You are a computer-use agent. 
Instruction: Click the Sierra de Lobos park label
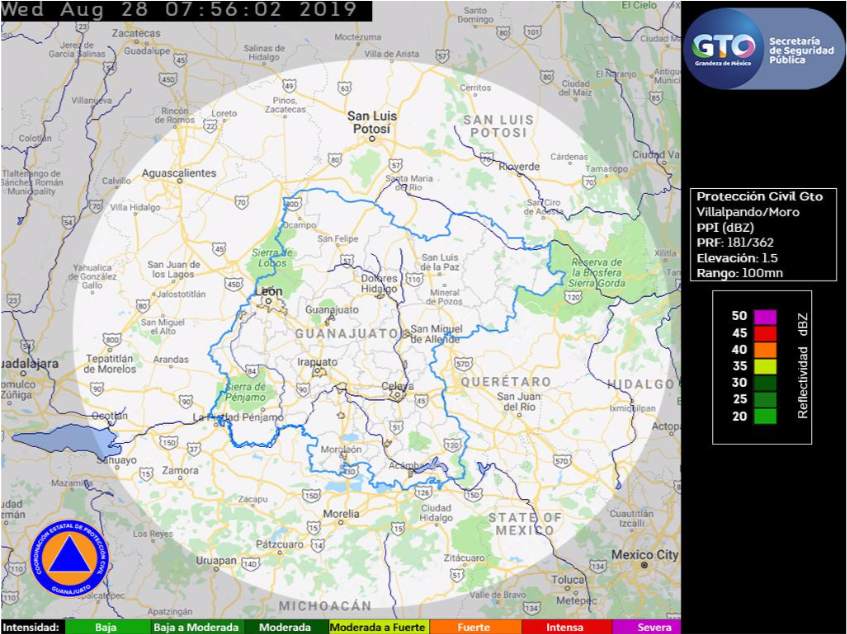272,258
